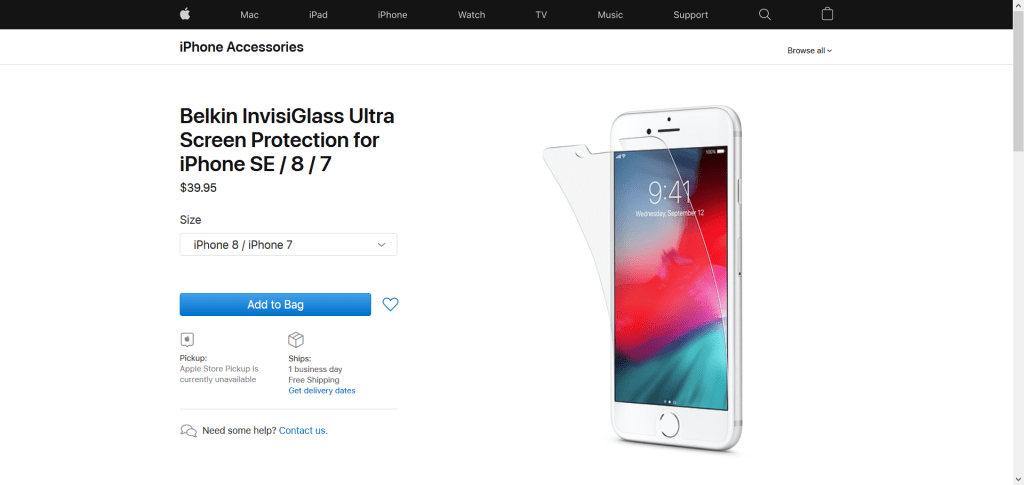Open the search magnifier icon
The image size is (1024, 485).
765,14
